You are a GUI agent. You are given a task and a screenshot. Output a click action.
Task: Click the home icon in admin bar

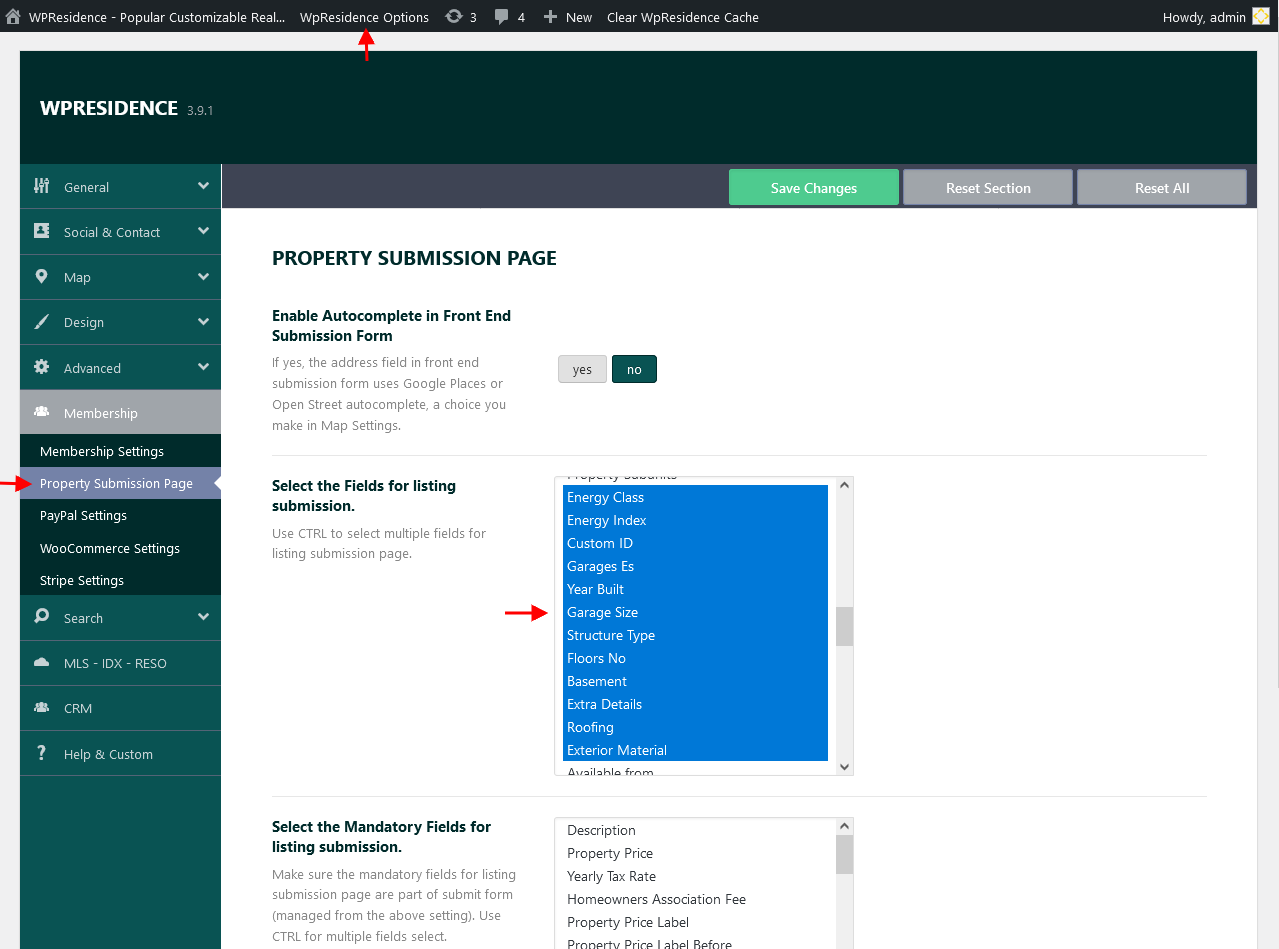pos(13,17)
